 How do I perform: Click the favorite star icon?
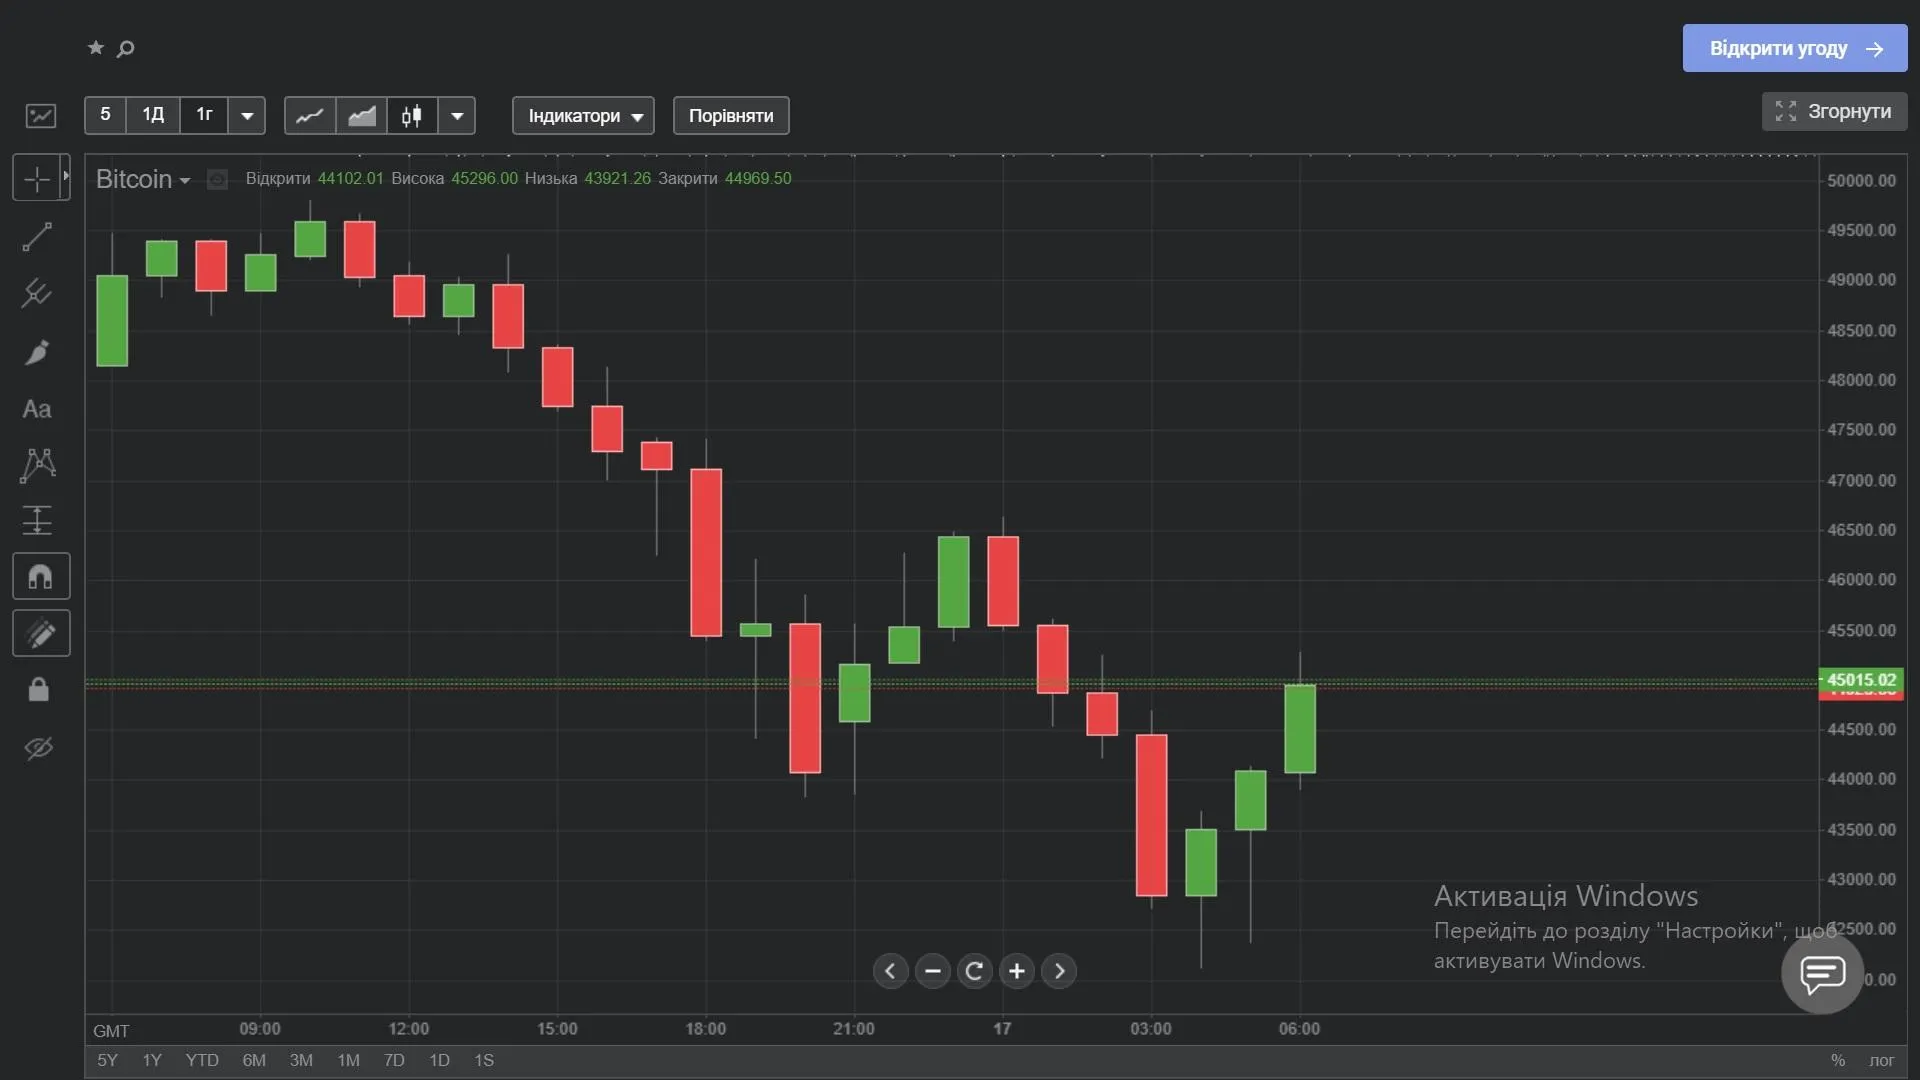click(96, 47)
